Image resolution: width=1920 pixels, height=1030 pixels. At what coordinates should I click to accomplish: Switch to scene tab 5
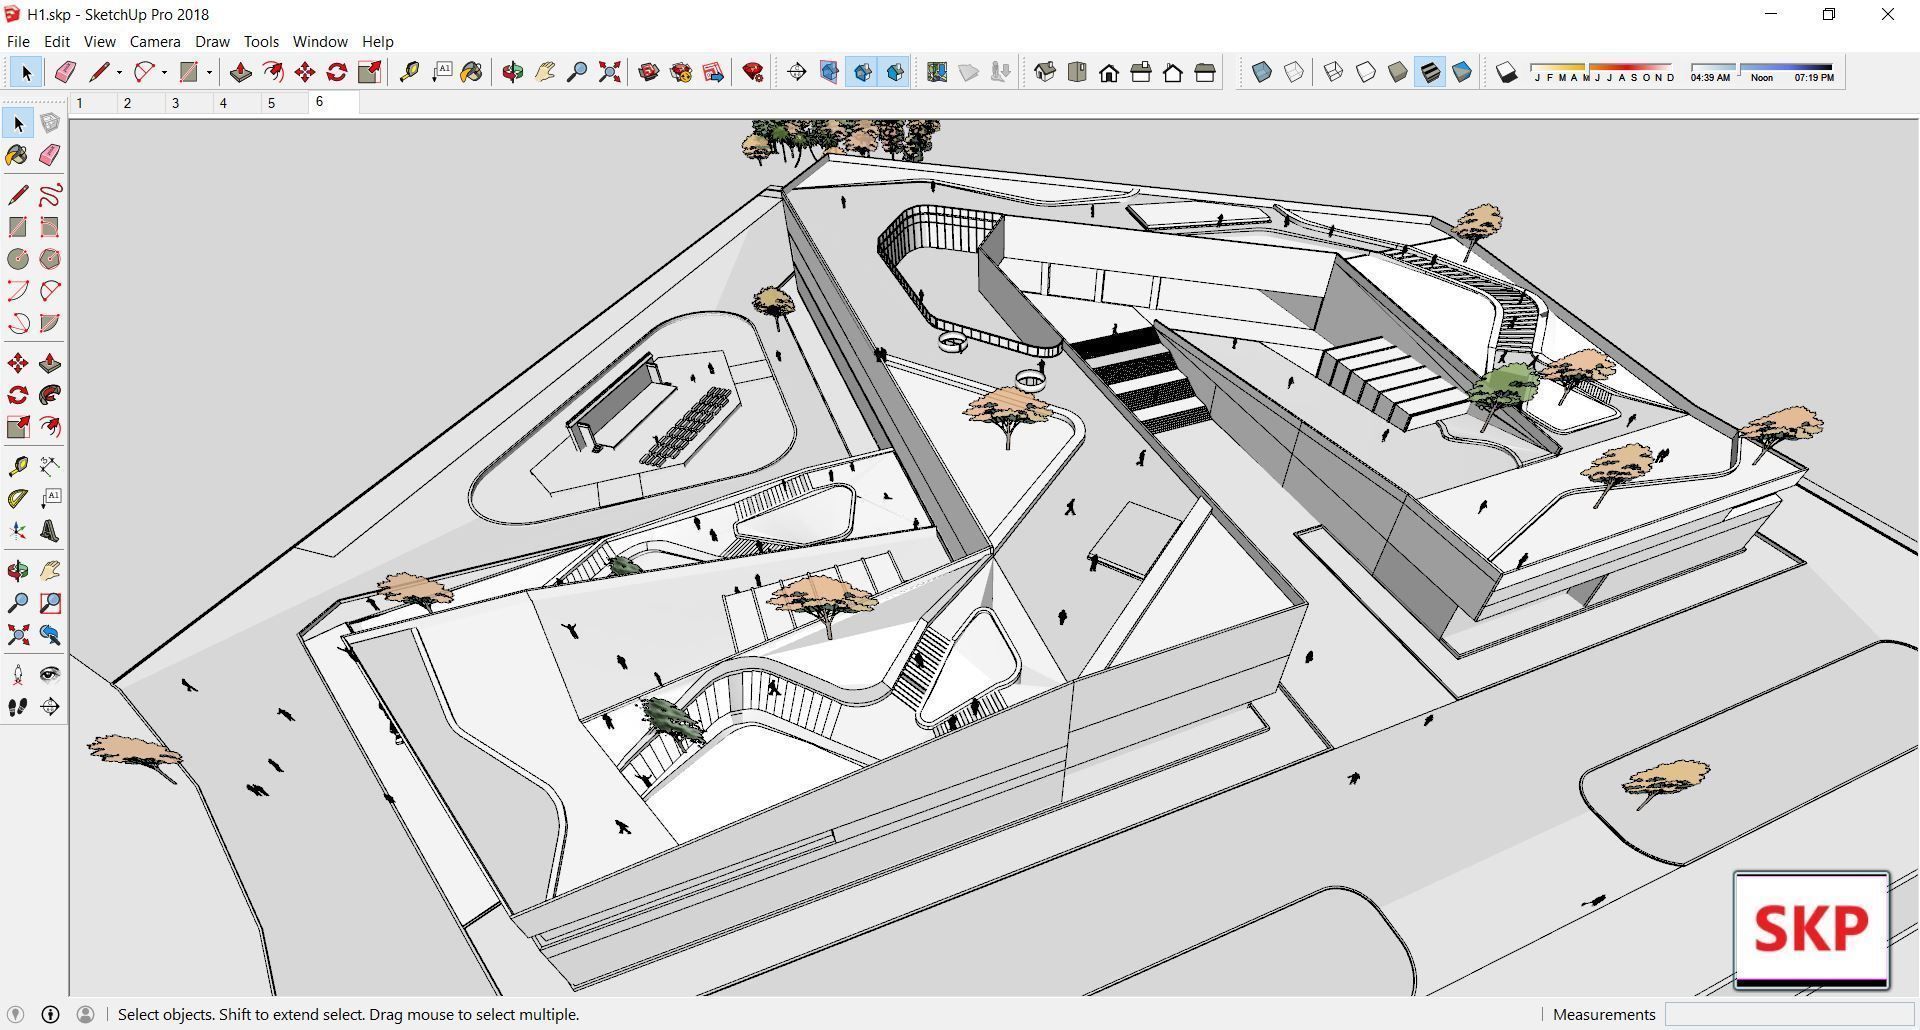click(284, 103)
